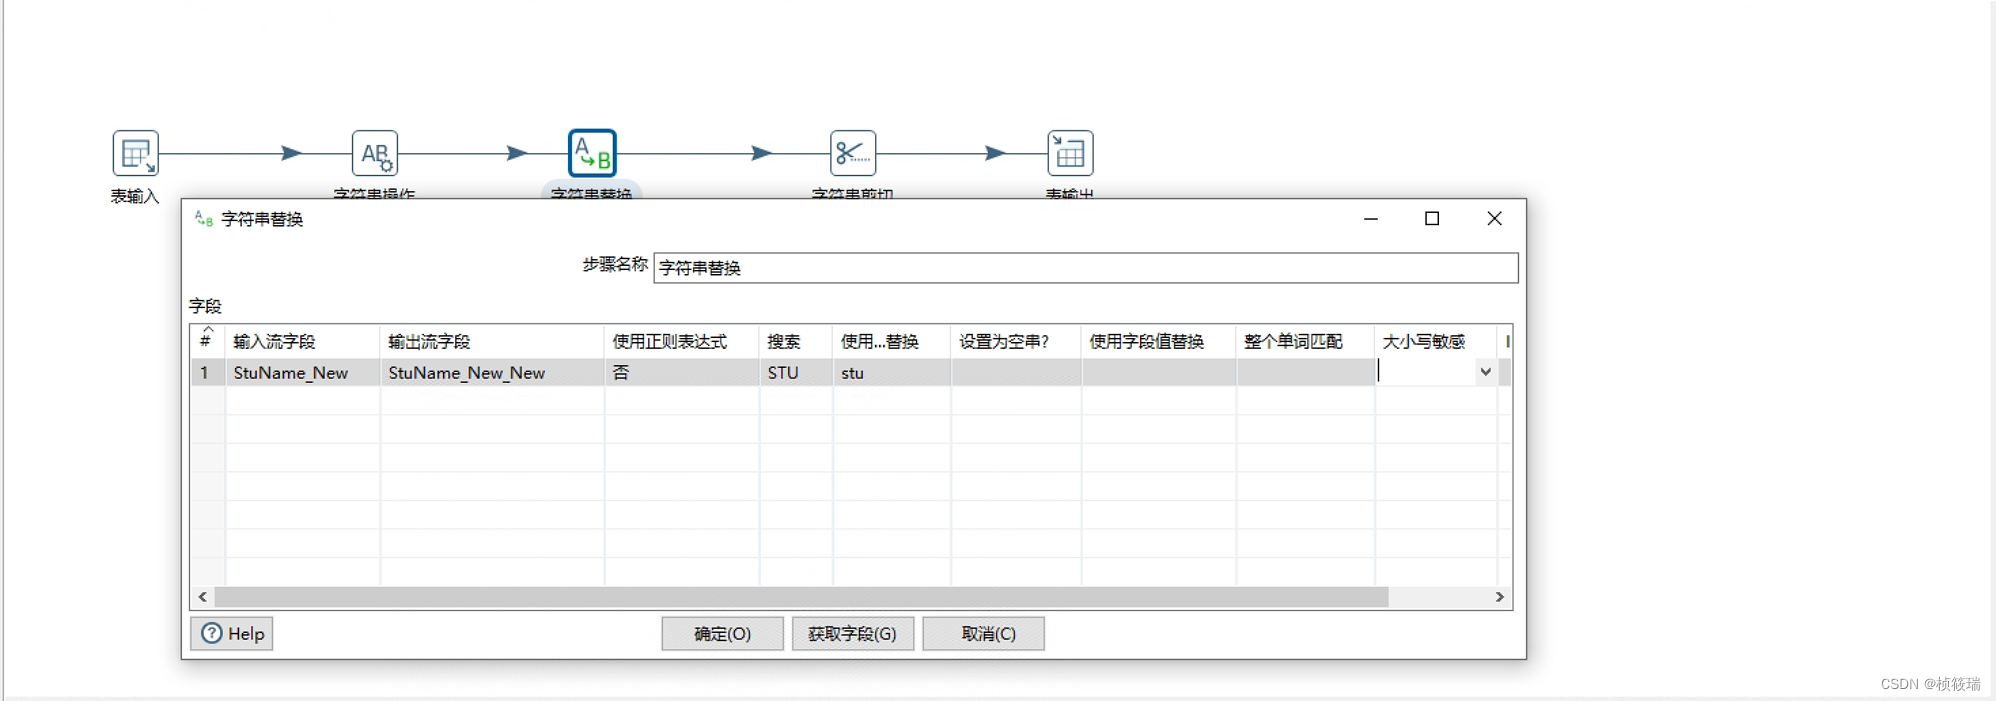Click the 大小写敏感 column header
The image size is (1996, 701).
1435,341
